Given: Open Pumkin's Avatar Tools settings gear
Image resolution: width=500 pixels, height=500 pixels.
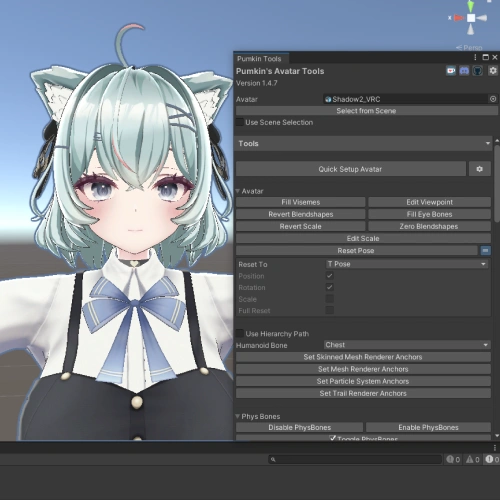Looking at the screenshot, I should point(493,71).
